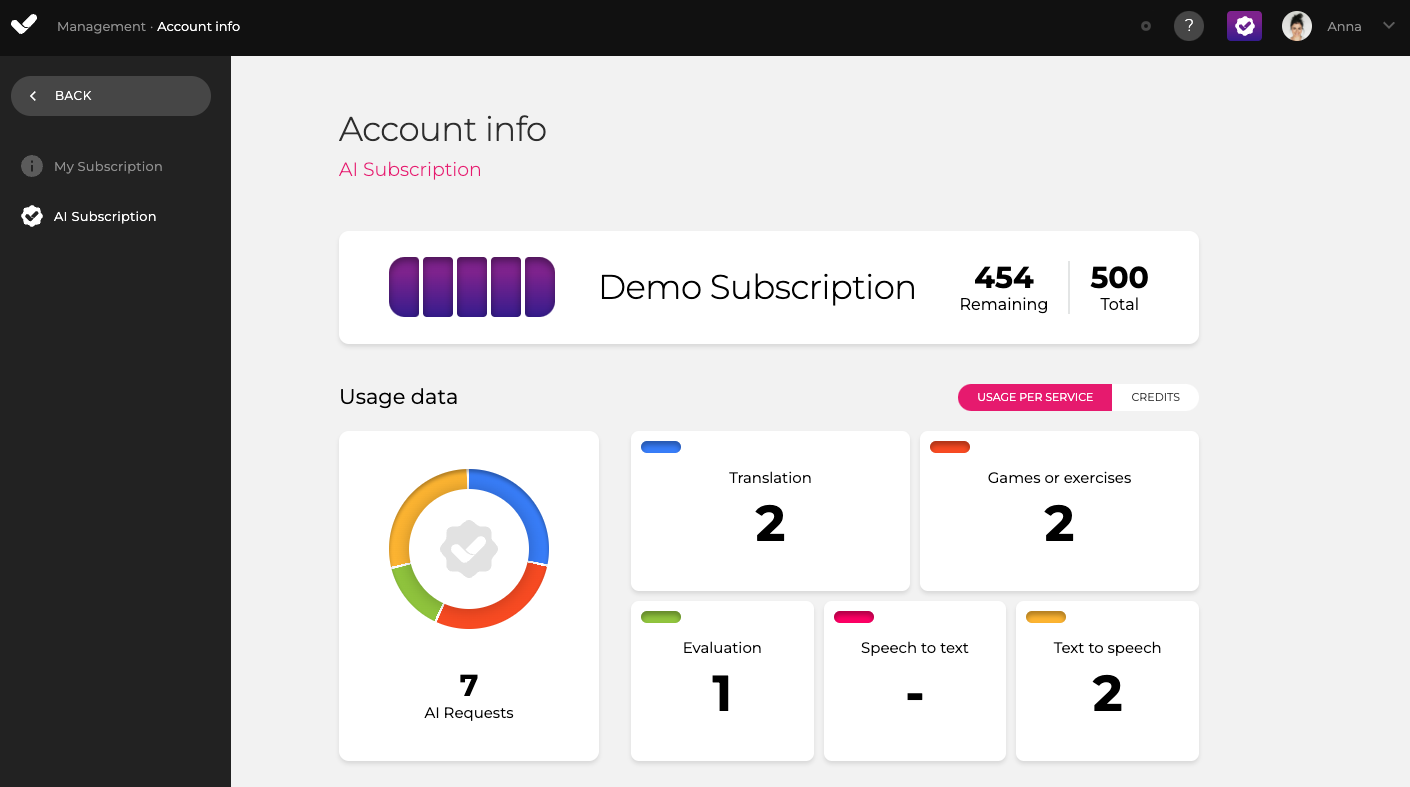1410x787 pixels.
Task: Click the Games or exercises usage card
Action: click(x=1059, y=511)
